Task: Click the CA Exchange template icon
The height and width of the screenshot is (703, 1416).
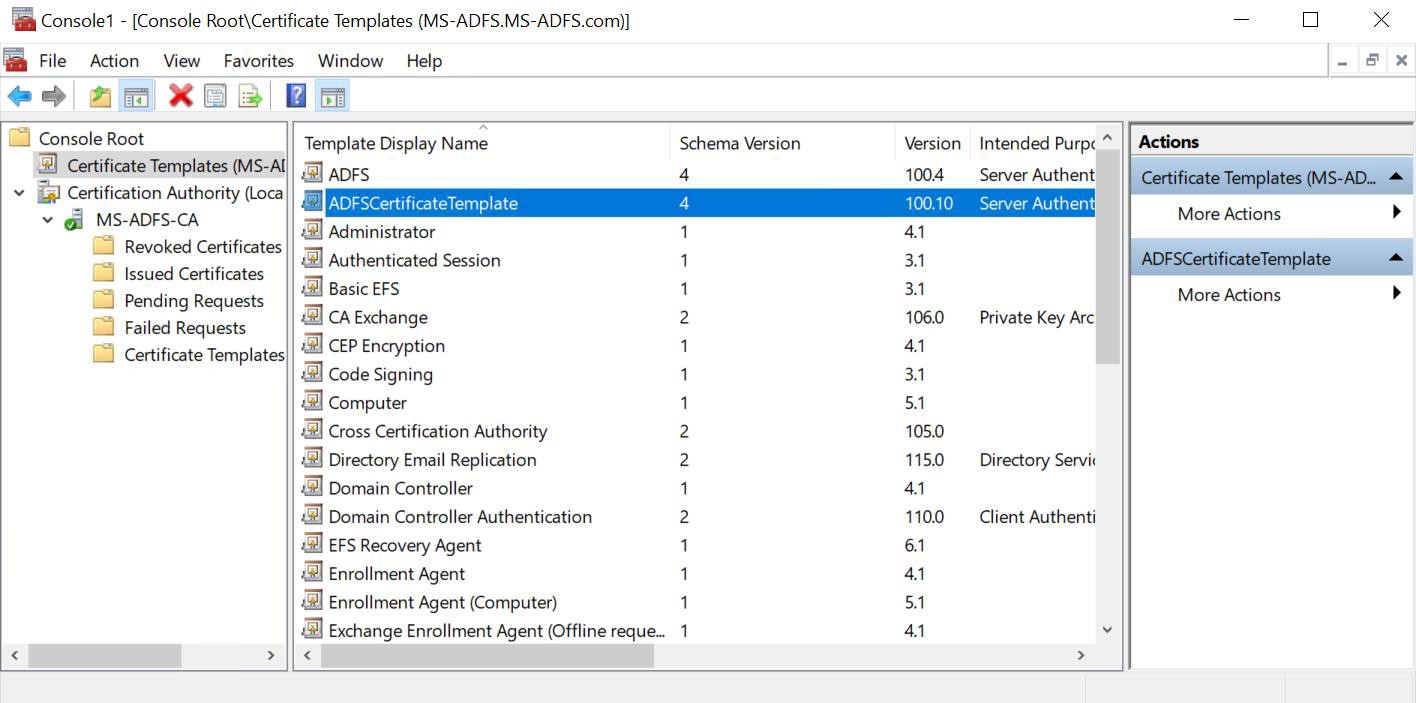Action: [x=313, y=317]
